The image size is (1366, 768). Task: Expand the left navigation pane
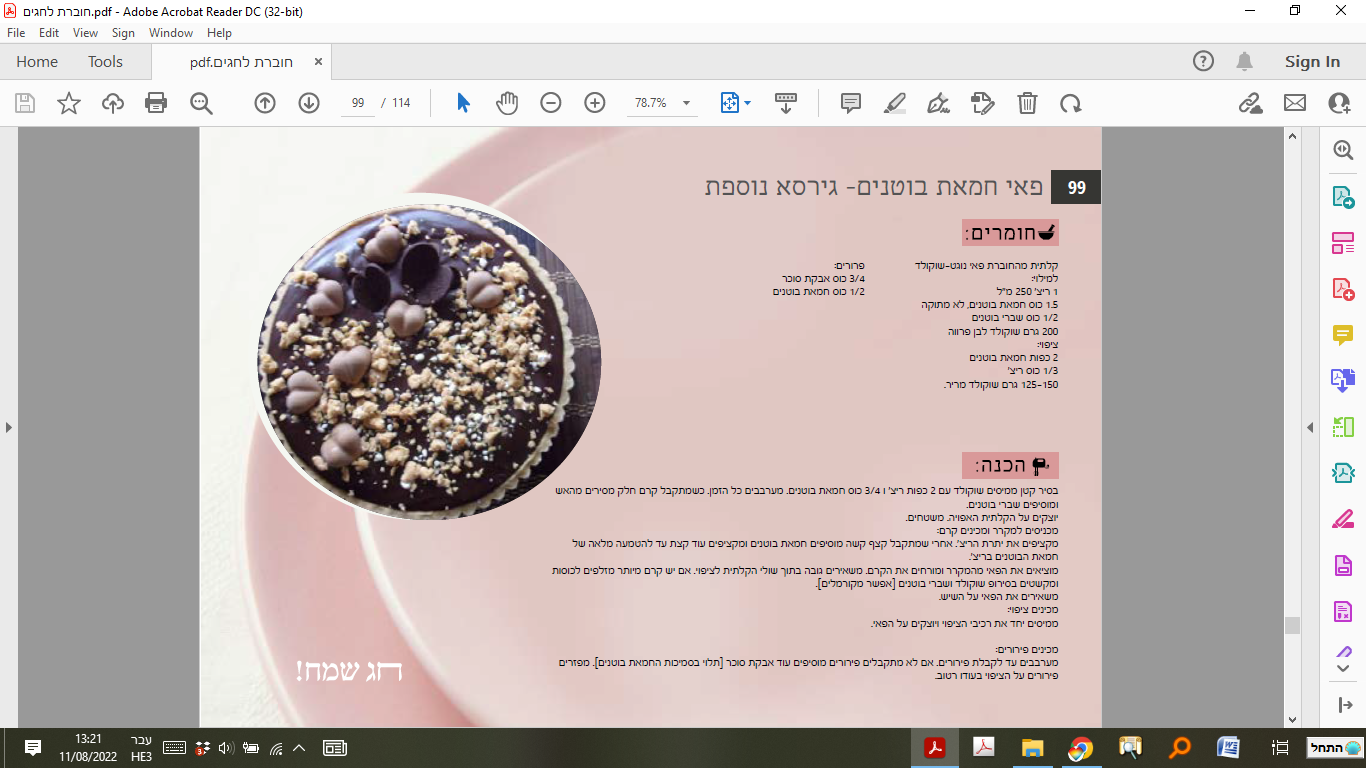[8, 427]
